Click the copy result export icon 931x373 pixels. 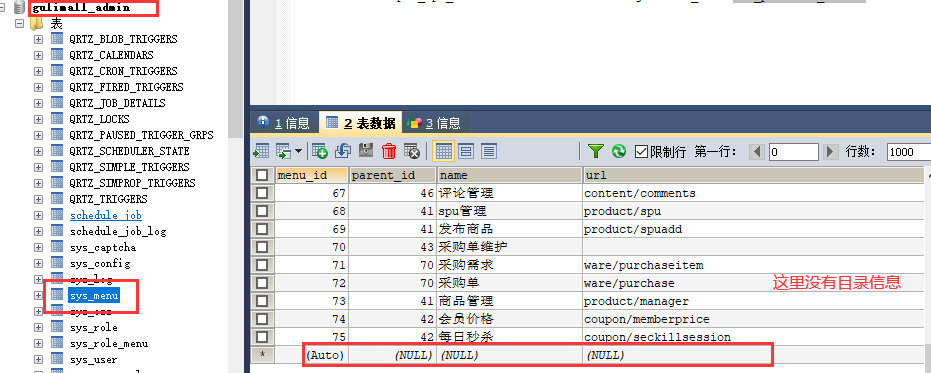click(x=283, y=151)
